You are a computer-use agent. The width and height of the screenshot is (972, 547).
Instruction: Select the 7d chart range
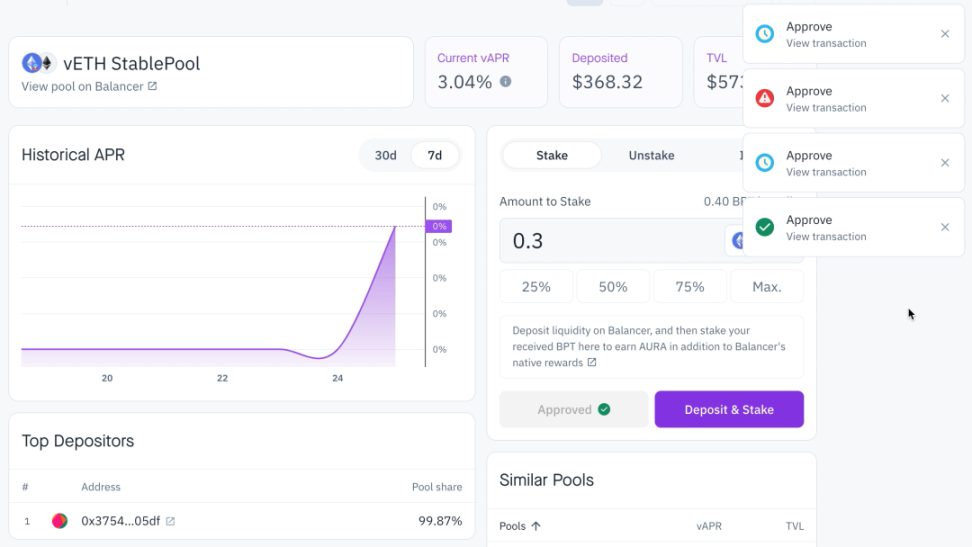(x=435, y=155)
